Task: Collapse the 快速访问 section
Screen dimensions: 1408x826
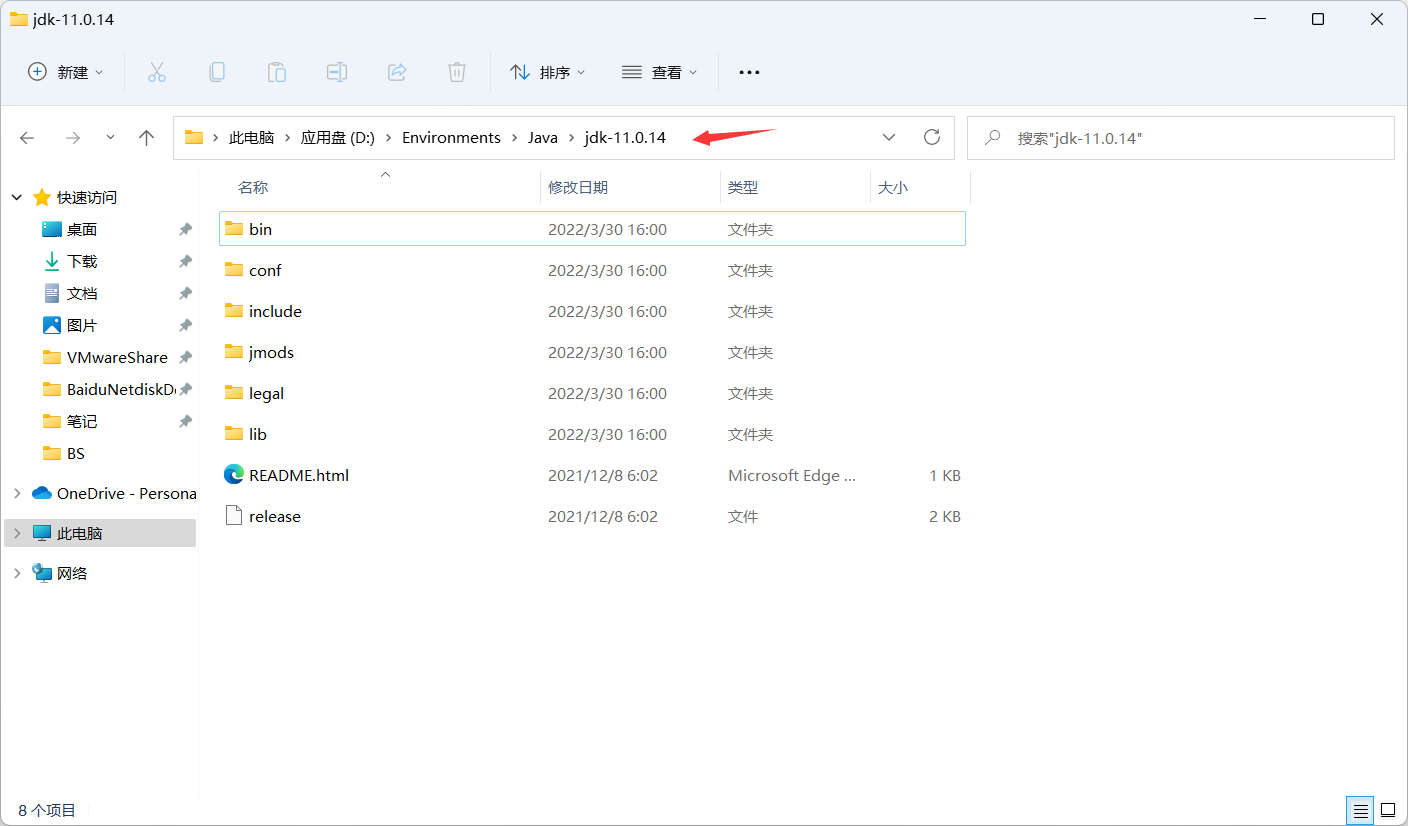Action: (x=17, y=198)
